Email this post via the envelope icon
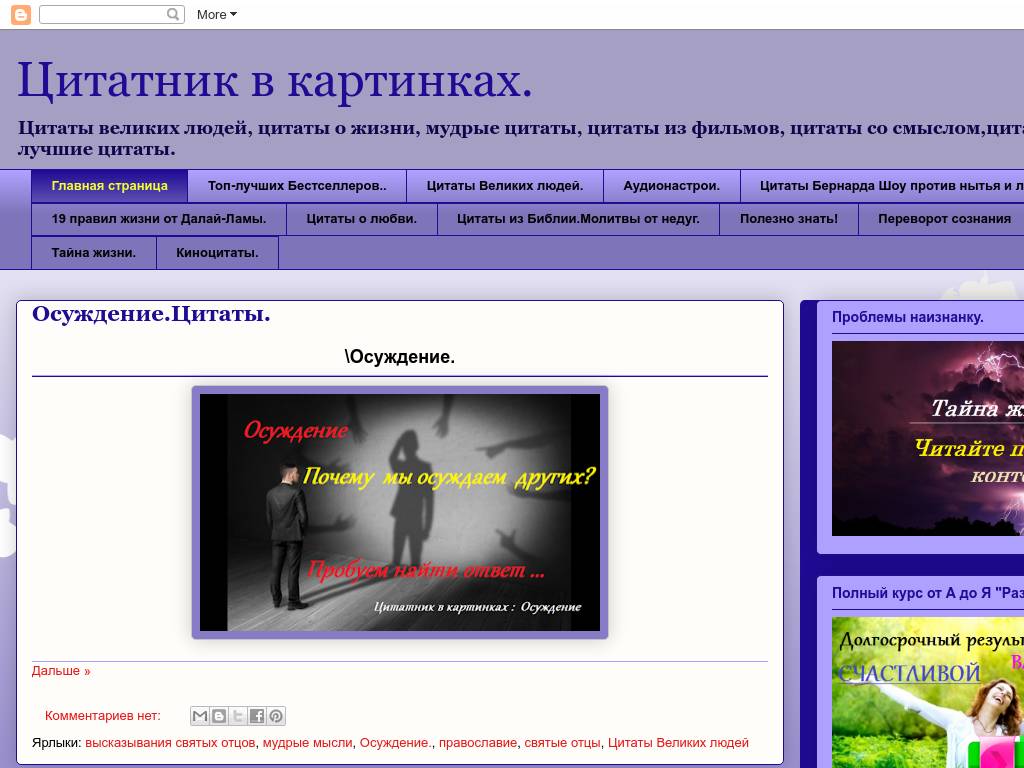The height and width of the screenshot is (768, 1024). click(199, 716)
